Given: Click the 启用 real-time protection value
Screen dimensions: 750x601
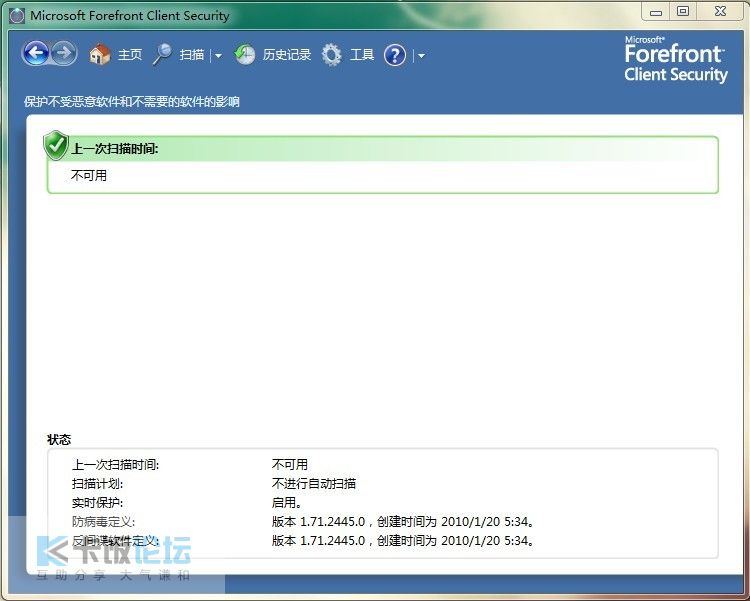Looking at the screenshot, I should click(287, 502).
